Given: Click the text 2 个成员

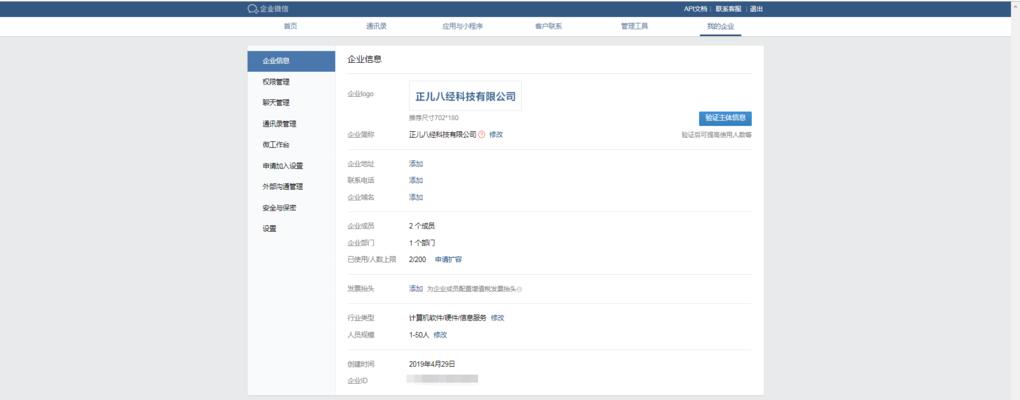Looking at the screenshot, I should point(422,226).
